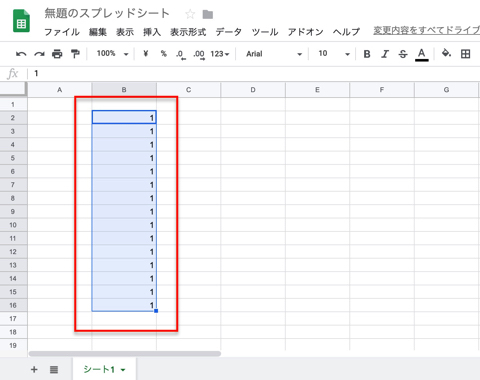
Task: Select row 17 header
Action: (13, 319)
